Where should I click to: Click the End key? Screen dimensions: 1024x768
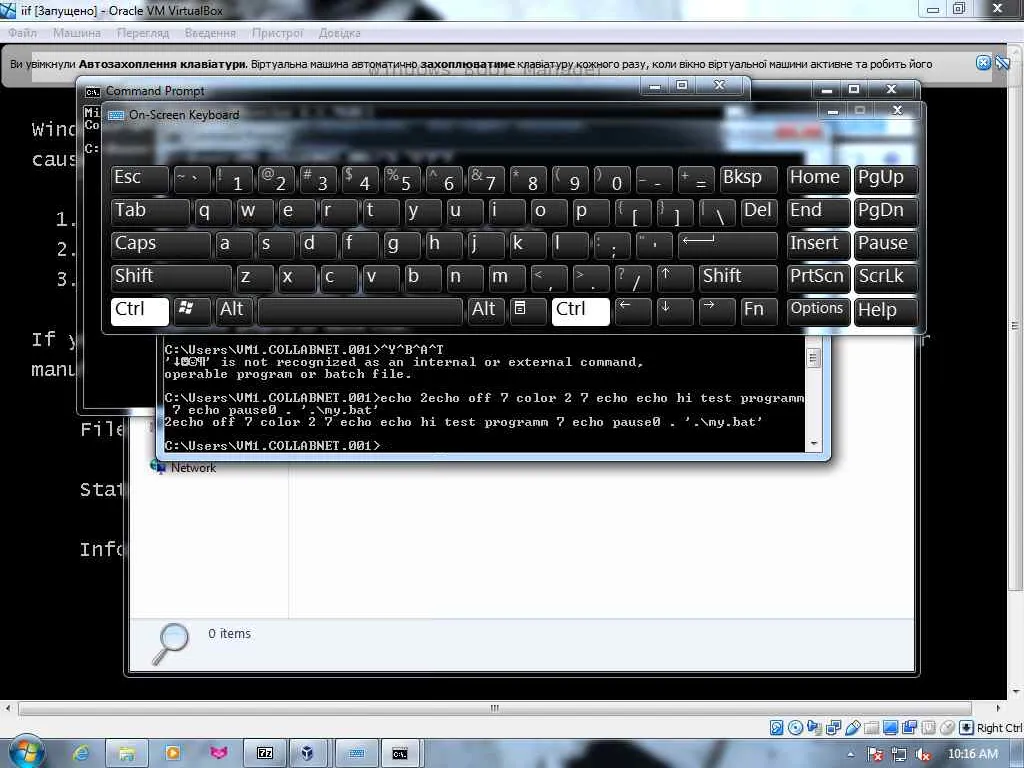pos(818,212)
